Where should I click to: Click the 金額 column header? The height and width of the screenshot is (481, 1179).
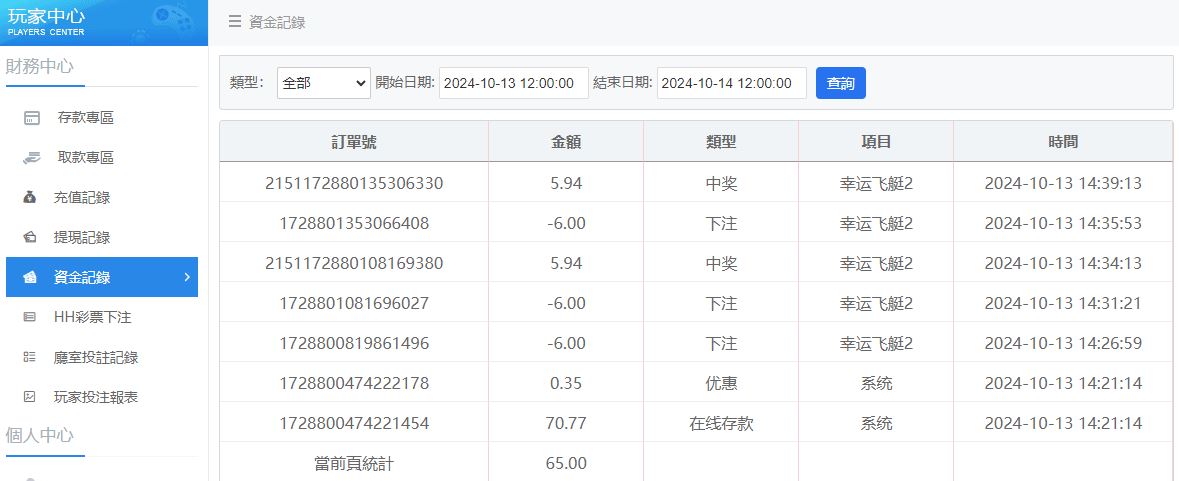click(566, 142)
